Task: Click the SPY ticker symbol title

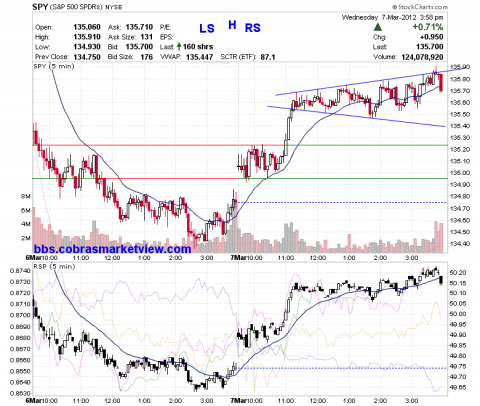Action: click(x=40, y=7)
